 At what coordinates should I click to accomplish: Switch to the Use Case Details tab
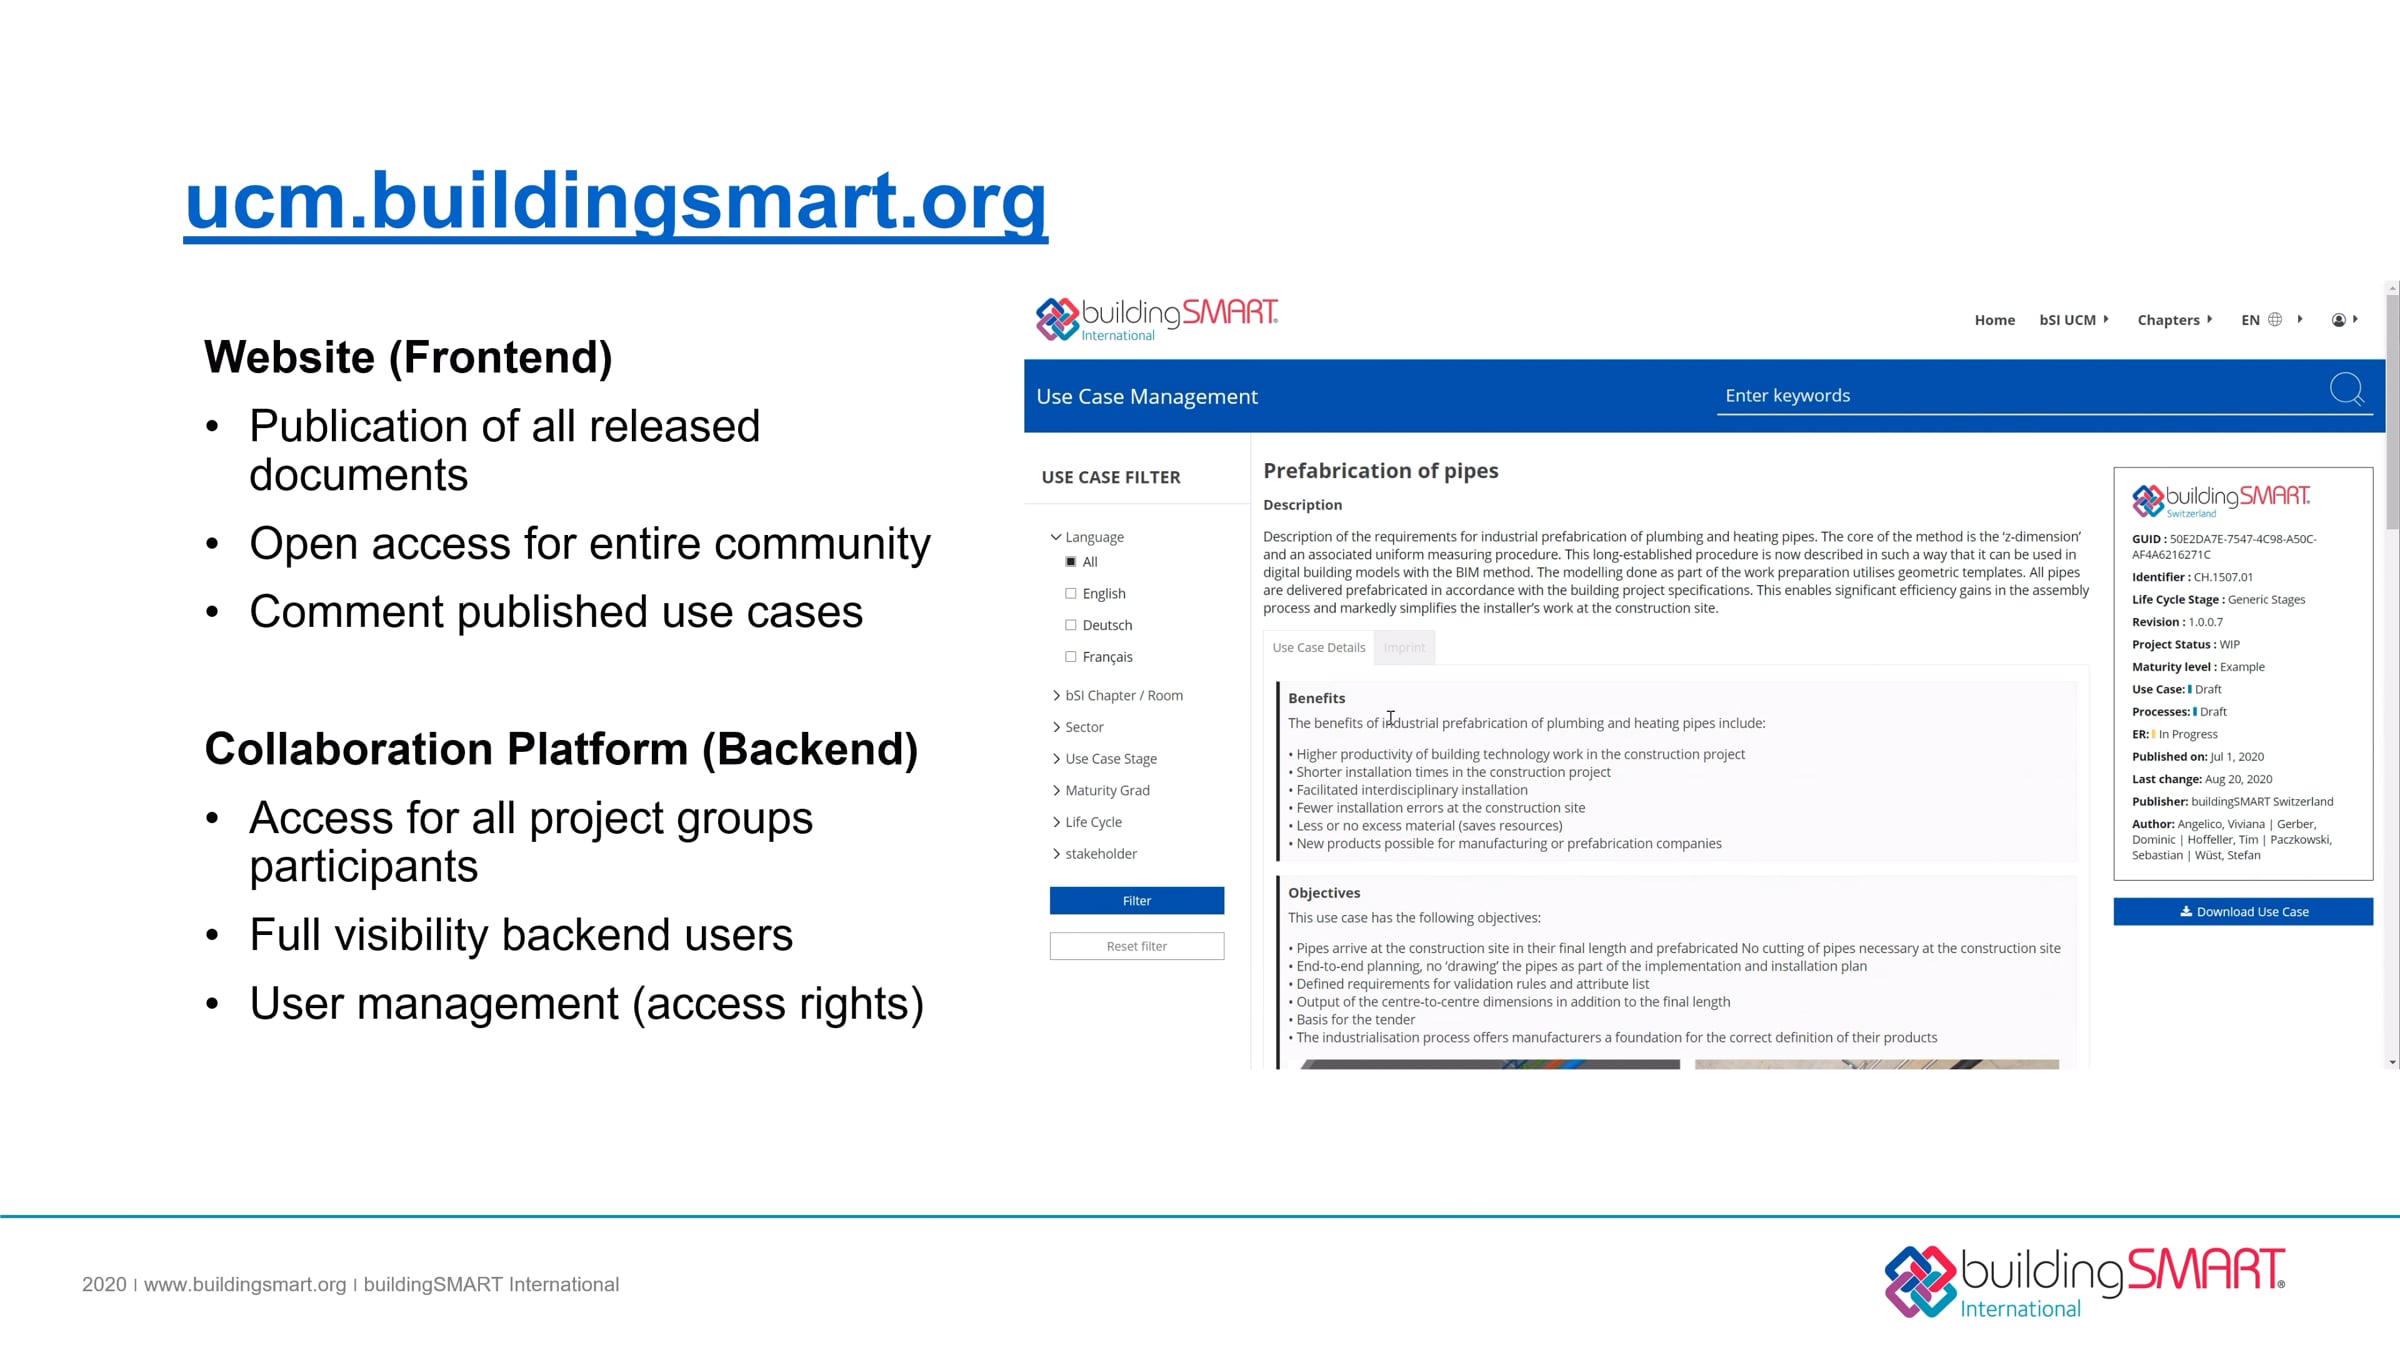coord(1318,648)
